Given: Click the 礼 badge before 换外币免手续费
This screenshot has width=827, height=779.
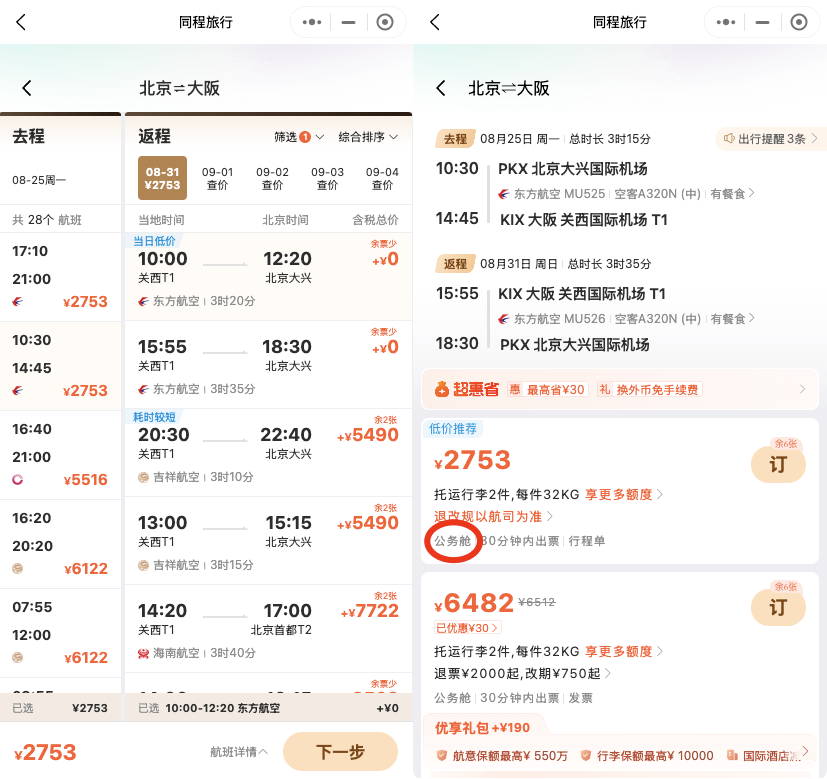Looking at the screenshot, I should [604, 390].
